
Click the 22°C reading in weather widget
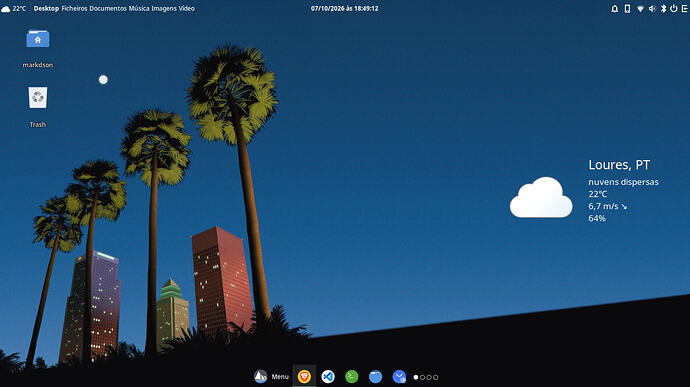click(598, 194)
